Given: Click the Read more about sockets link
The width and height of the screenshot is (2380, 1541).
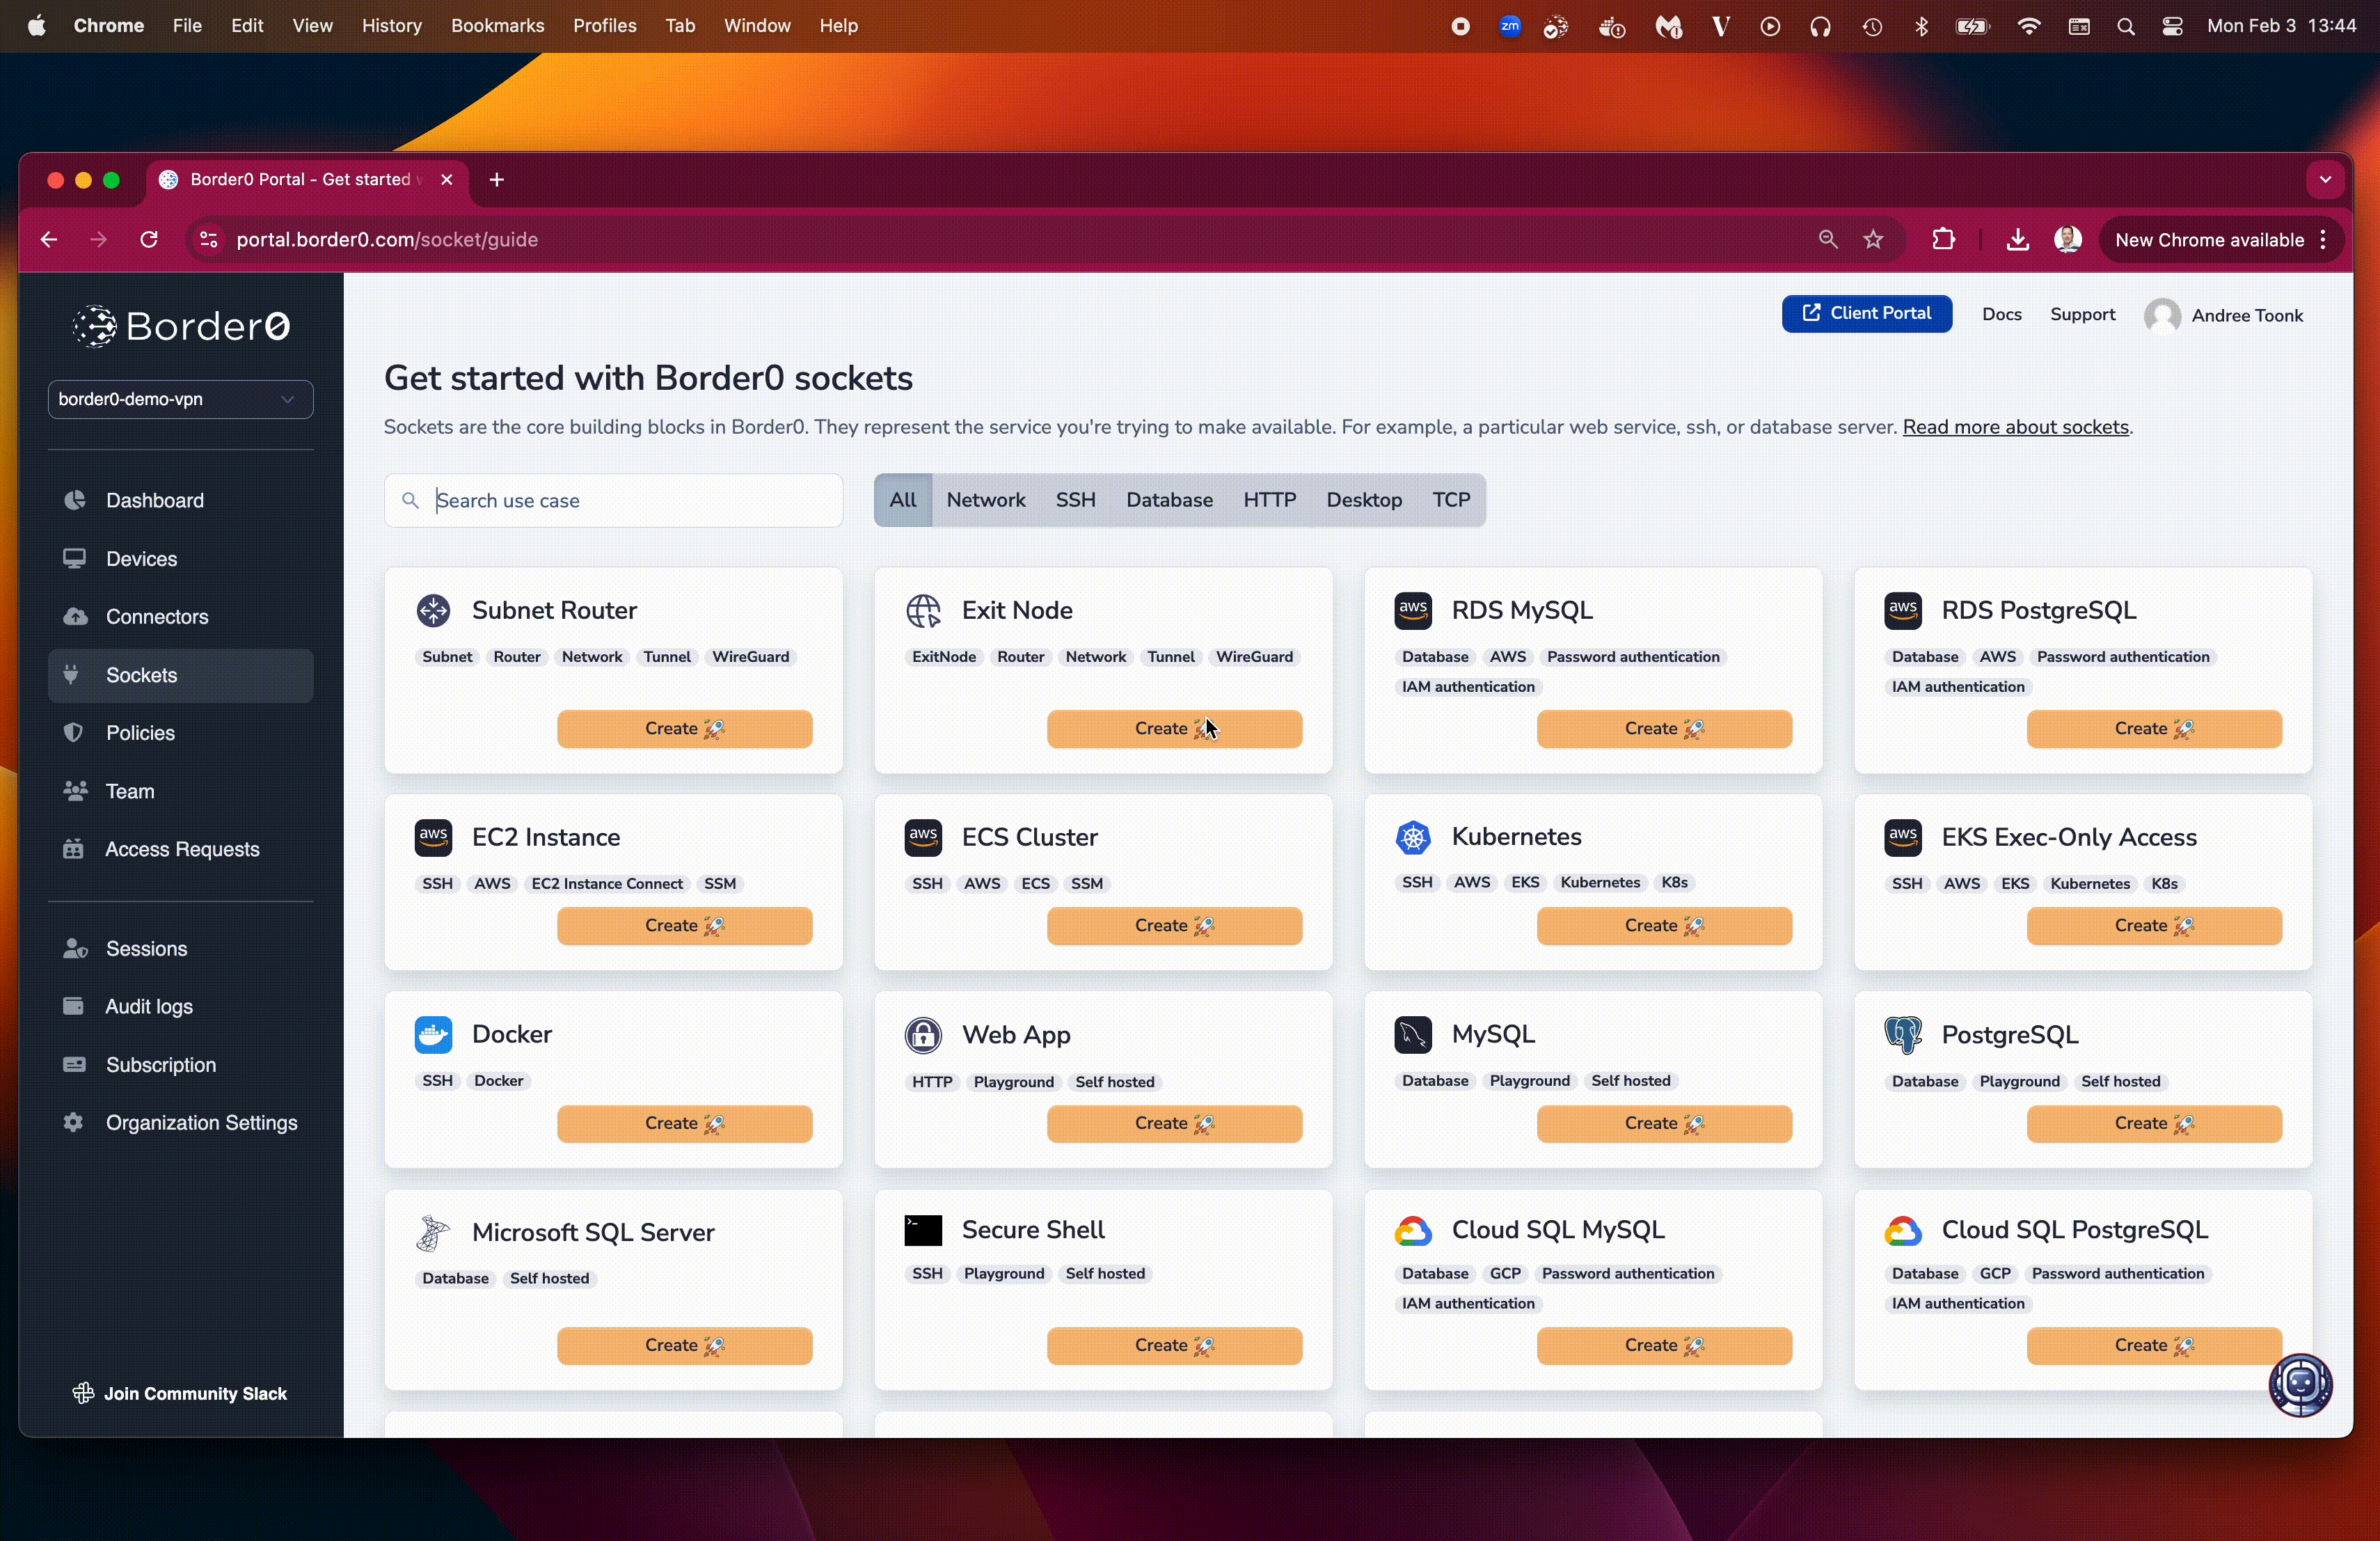Looking at the screenshot, I should 2016,425.
